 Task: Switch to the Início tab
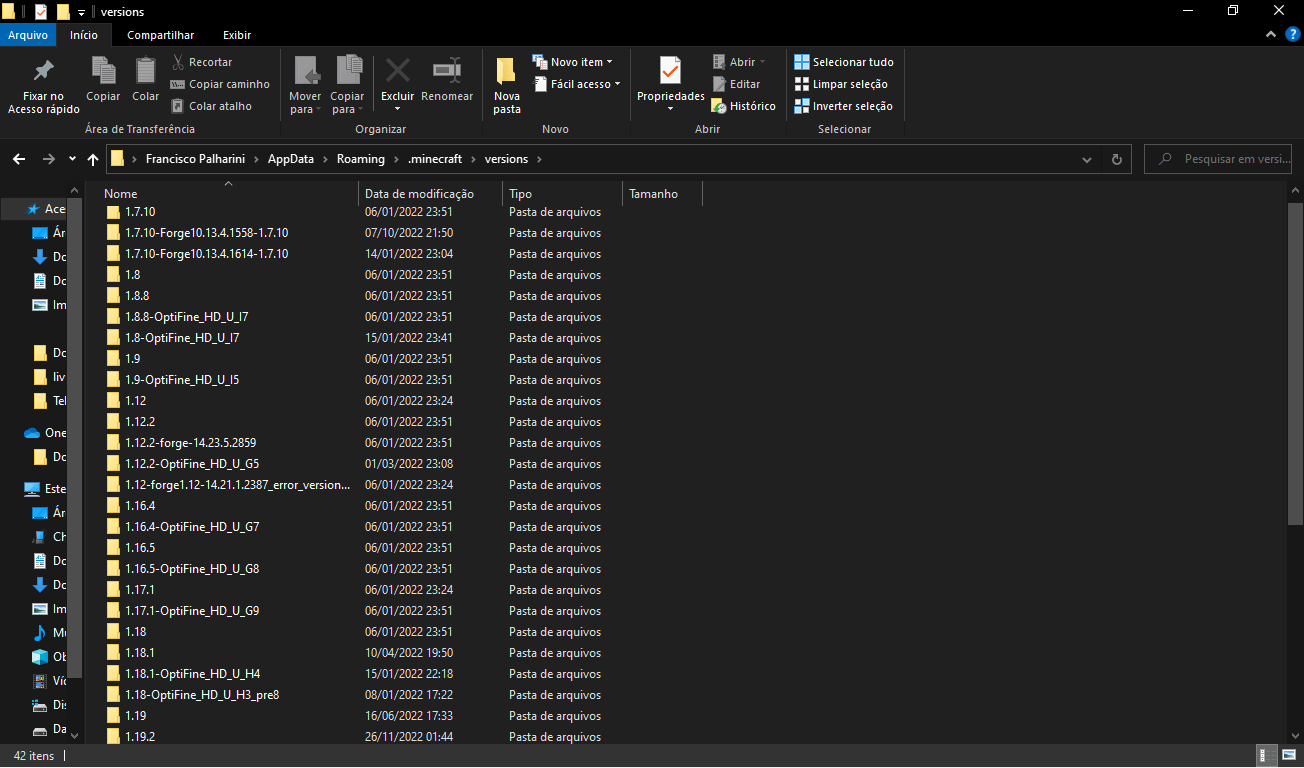click(84, 35)
